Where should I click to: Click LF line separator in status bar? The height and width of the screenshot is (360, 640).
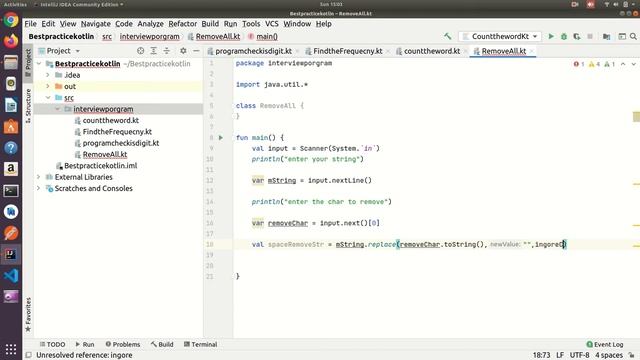(x=560, y=355)
